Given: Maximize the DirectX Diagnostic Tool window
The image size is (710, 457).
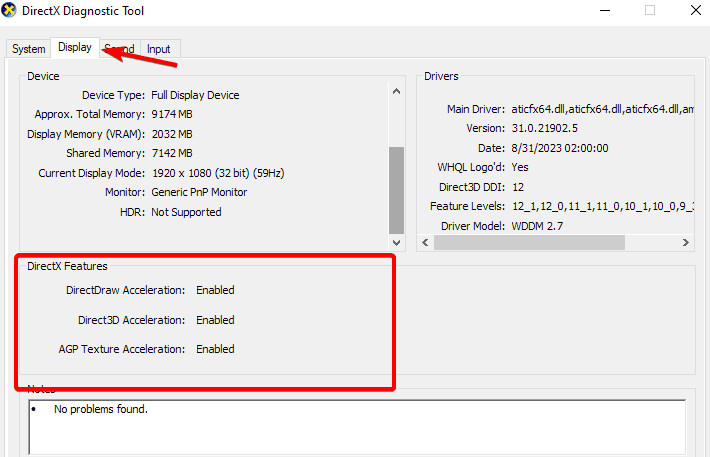Looking at the screenshot, I should [x=650, y=10].
